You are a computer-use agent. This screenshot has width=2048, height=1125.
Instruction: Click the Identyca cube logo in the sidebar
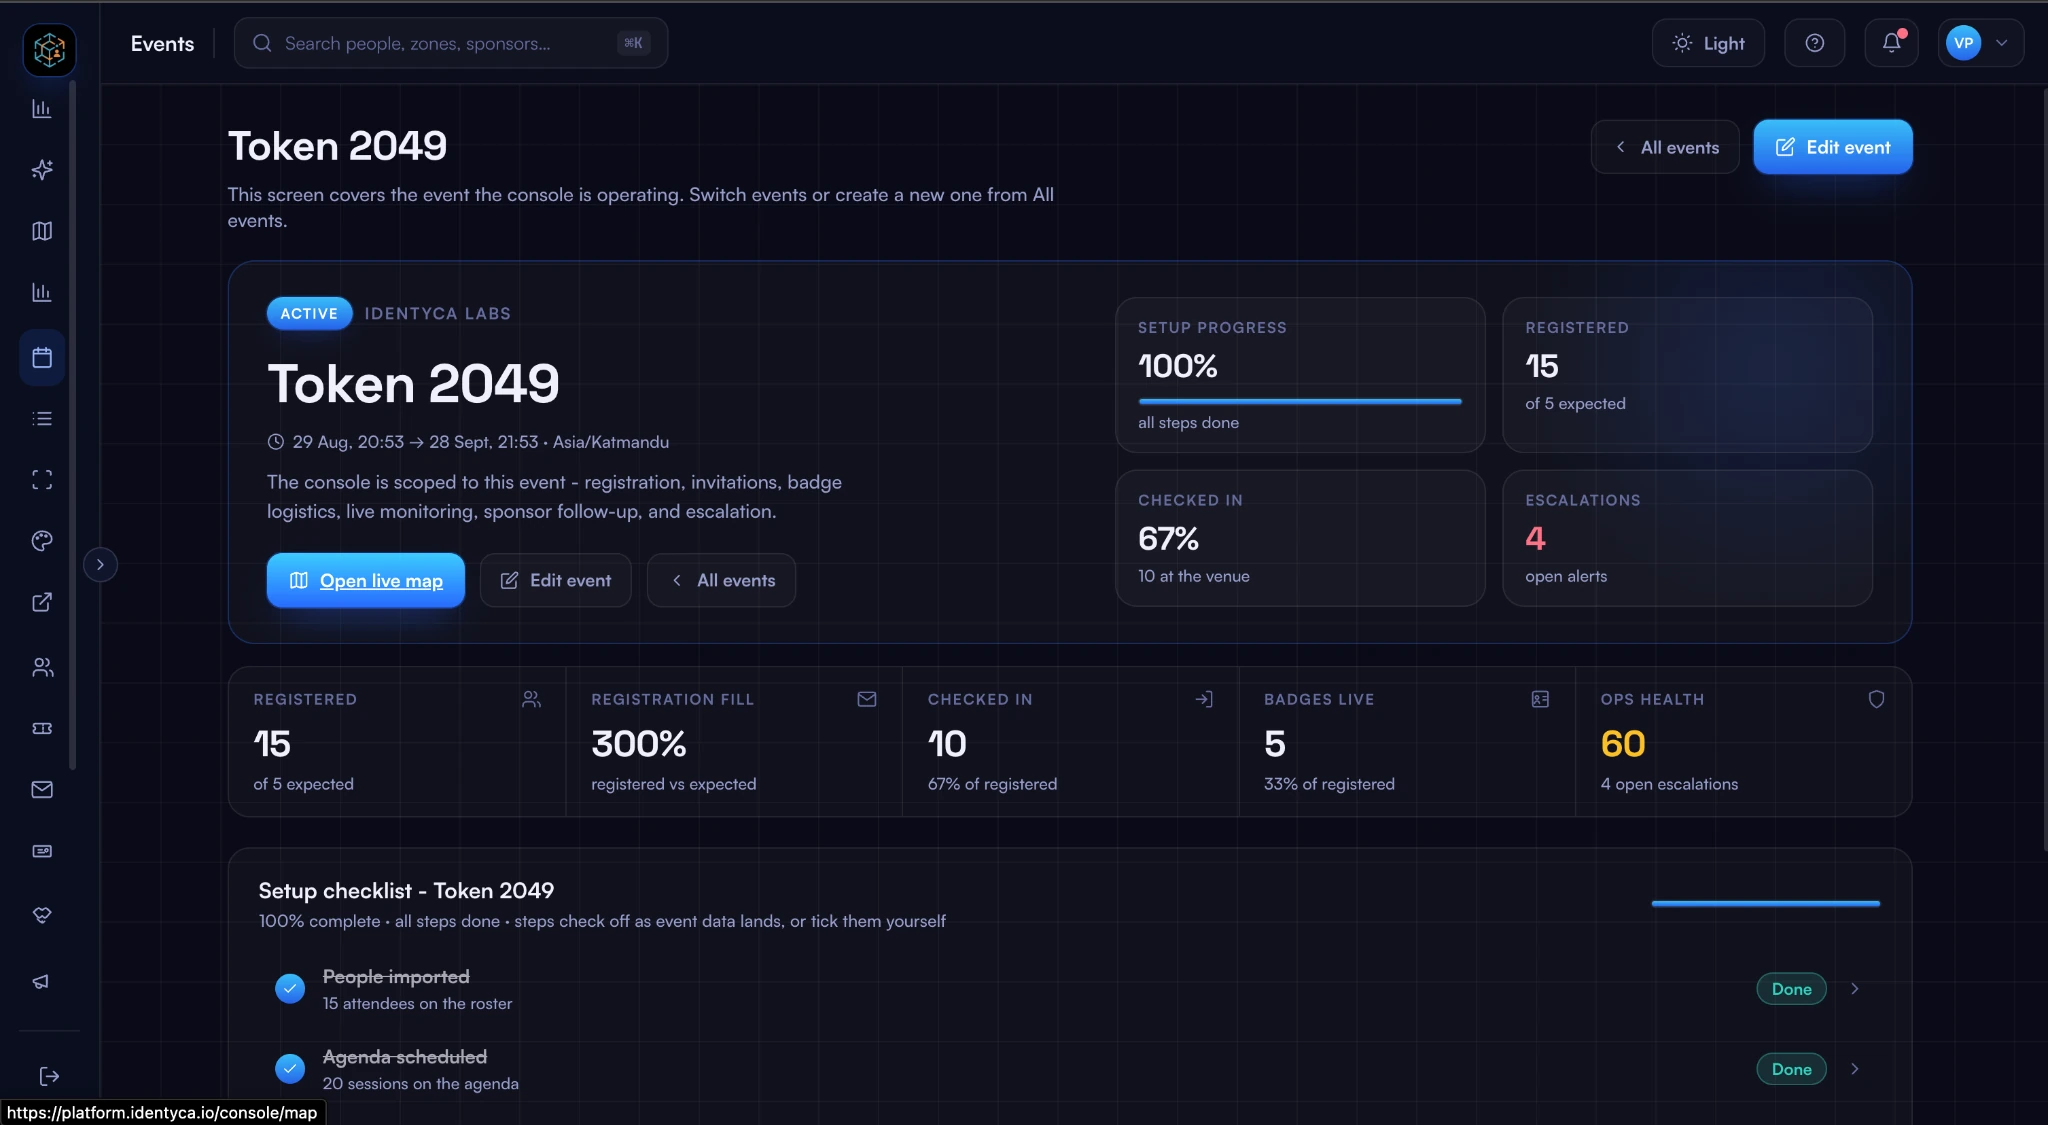49,49
